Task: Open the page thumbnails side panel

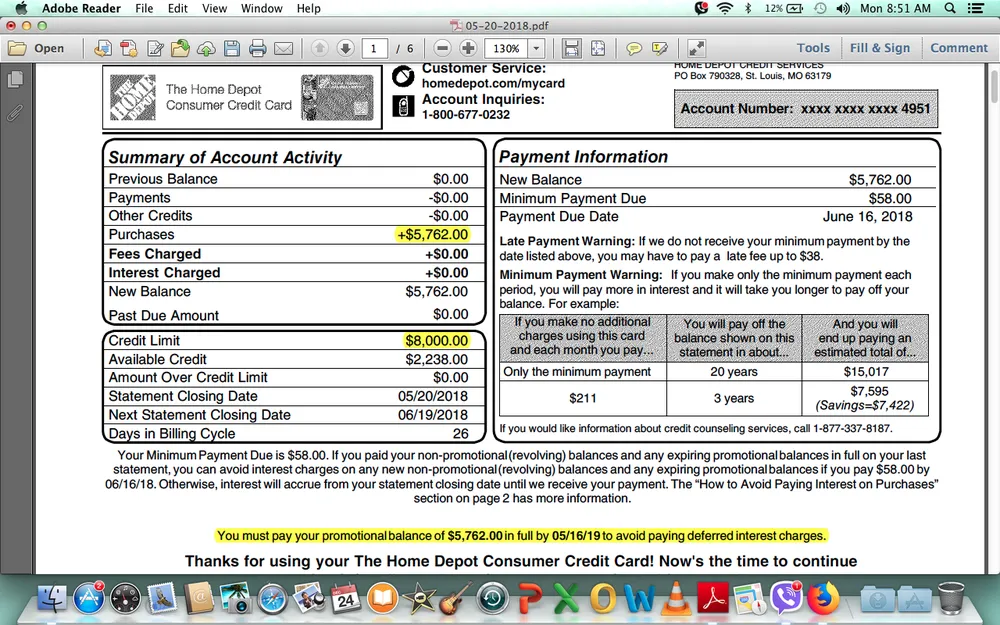Action: coord(15,80)
